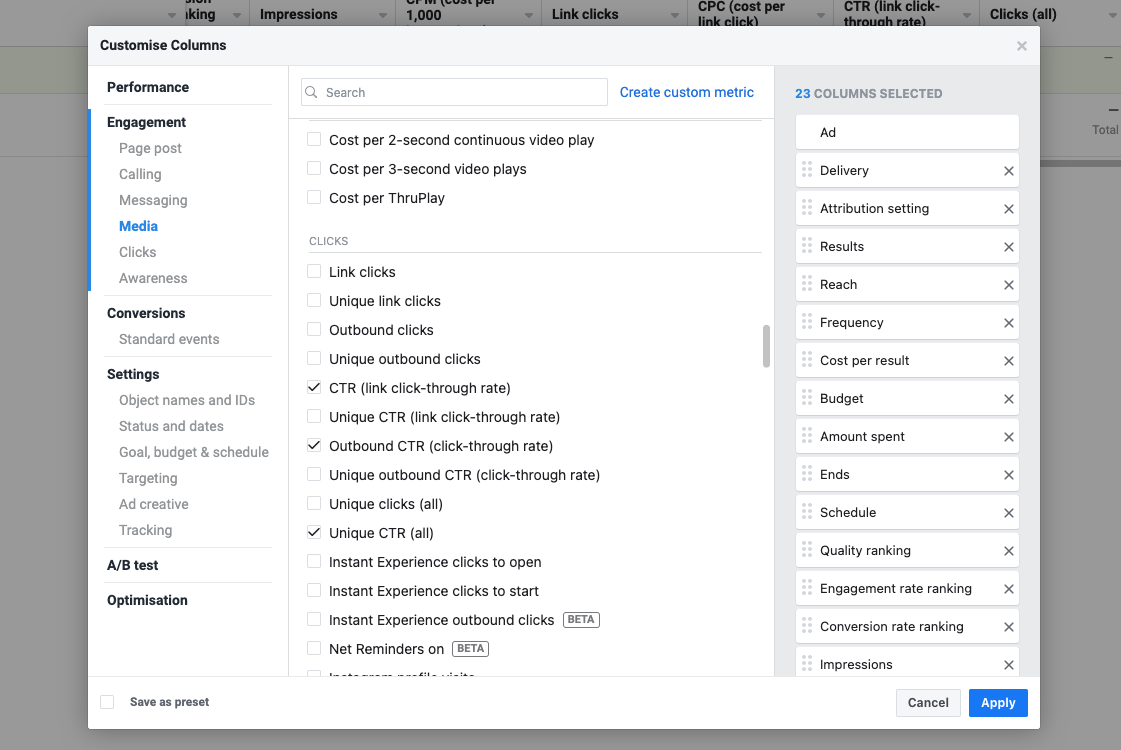Open the Impressions column header dropdown

tap(381, 16)
